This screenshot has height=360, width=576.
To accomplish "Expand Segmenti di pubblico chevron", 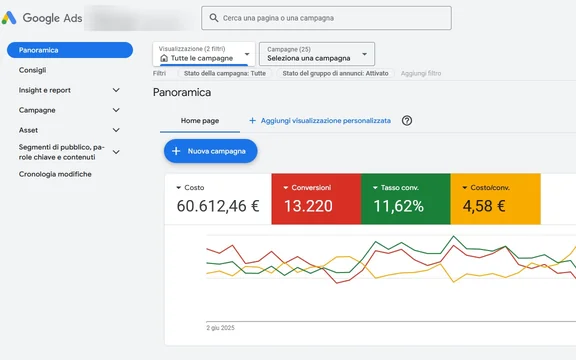I will pos(116,152).
